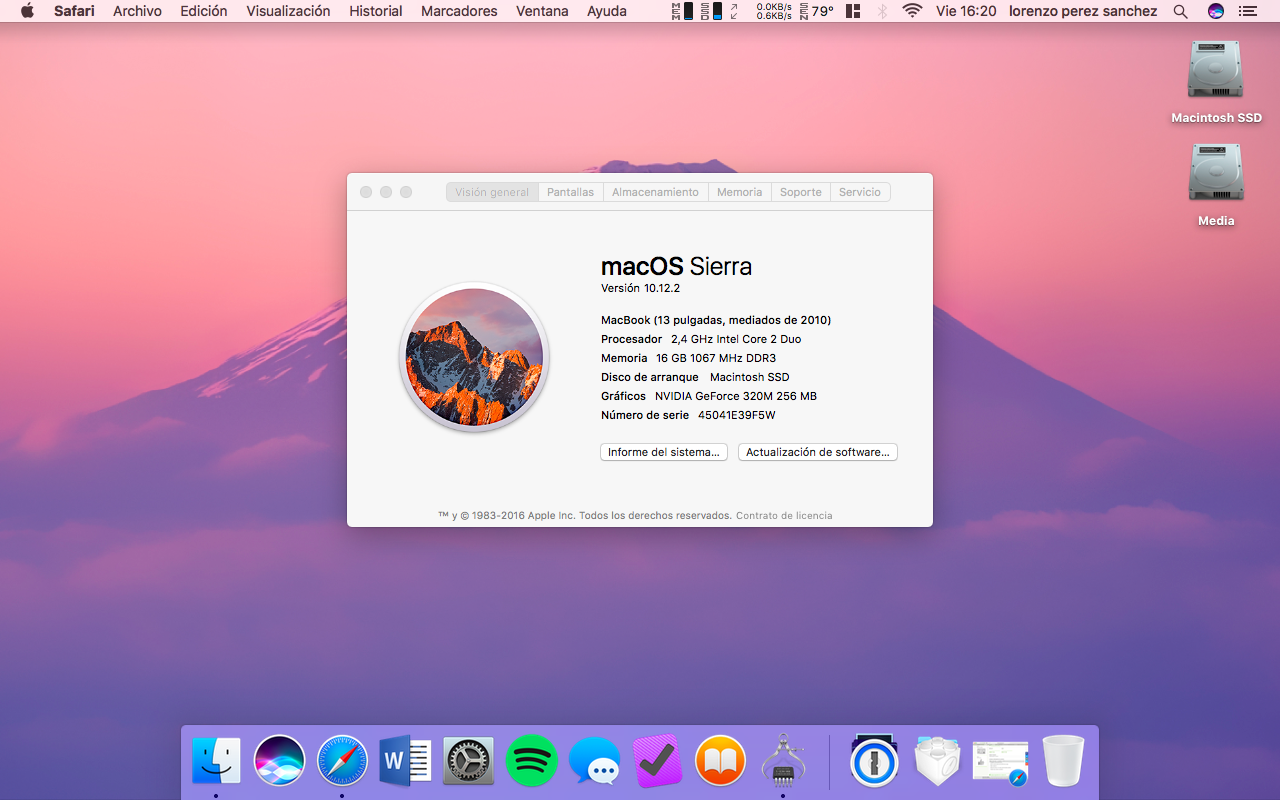The image size is (1280, 800).
Task: Click the Vie 16:20 clock
Action: (966, 11)
